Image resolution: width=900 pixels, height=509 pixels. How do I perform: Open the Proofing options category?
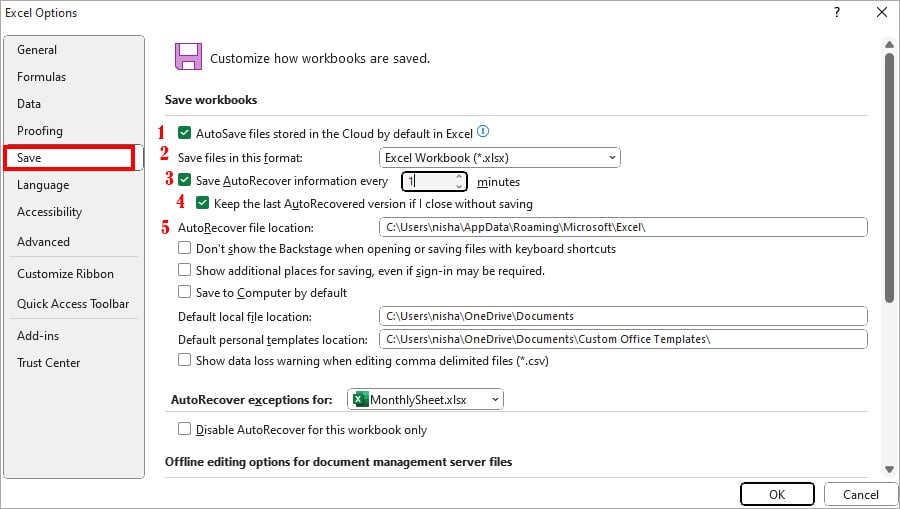pyautogui.click(x=40, y=131)
